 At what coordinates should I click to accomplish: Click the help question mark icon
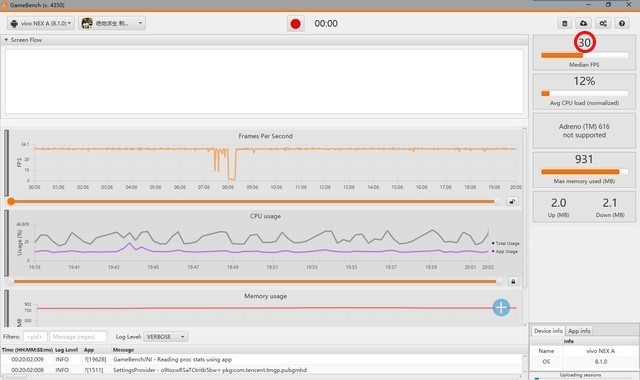point(622,23)
